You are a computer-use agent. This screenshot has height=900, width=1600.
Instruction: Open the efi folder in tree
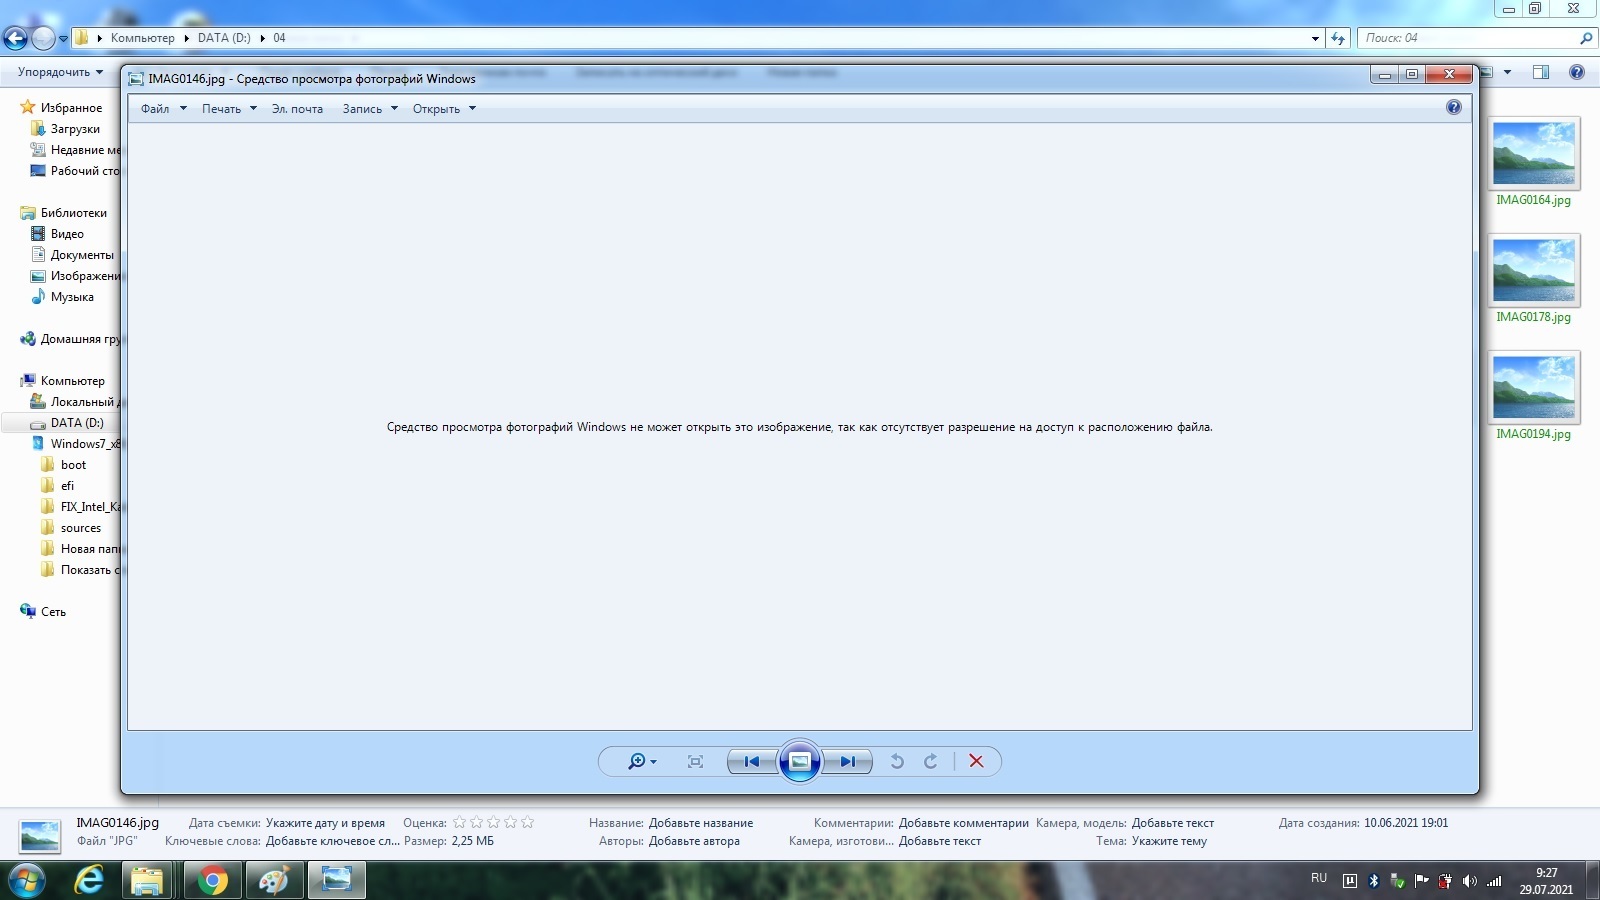pyautogui.click(x=67, y=486)
